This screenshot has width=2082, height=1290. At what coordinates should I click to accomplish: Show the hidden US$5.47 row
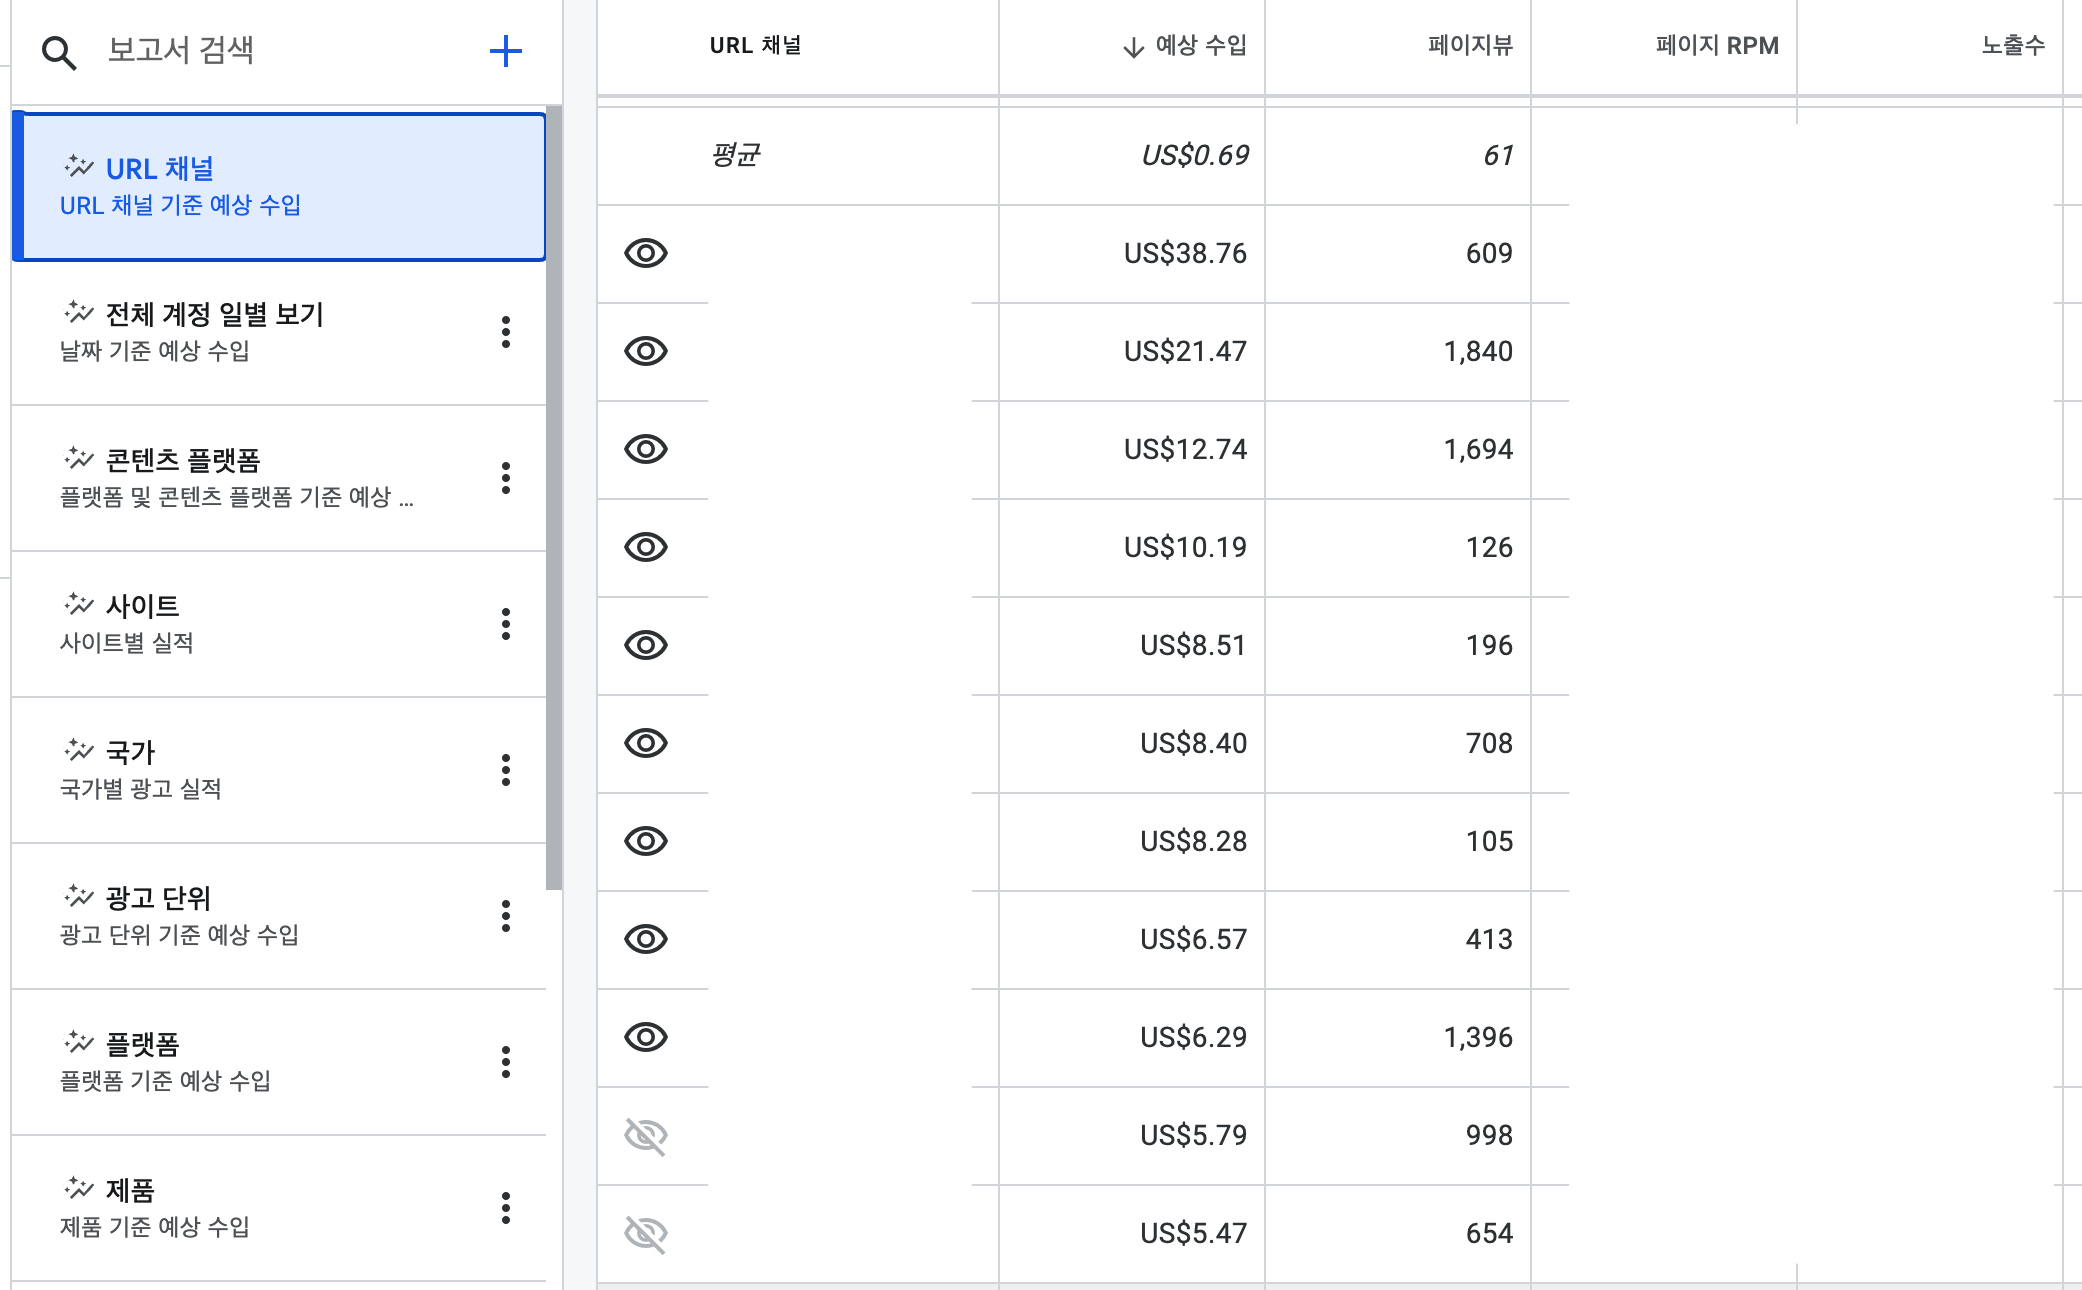pyautogui.click(x=645, y=1234)
